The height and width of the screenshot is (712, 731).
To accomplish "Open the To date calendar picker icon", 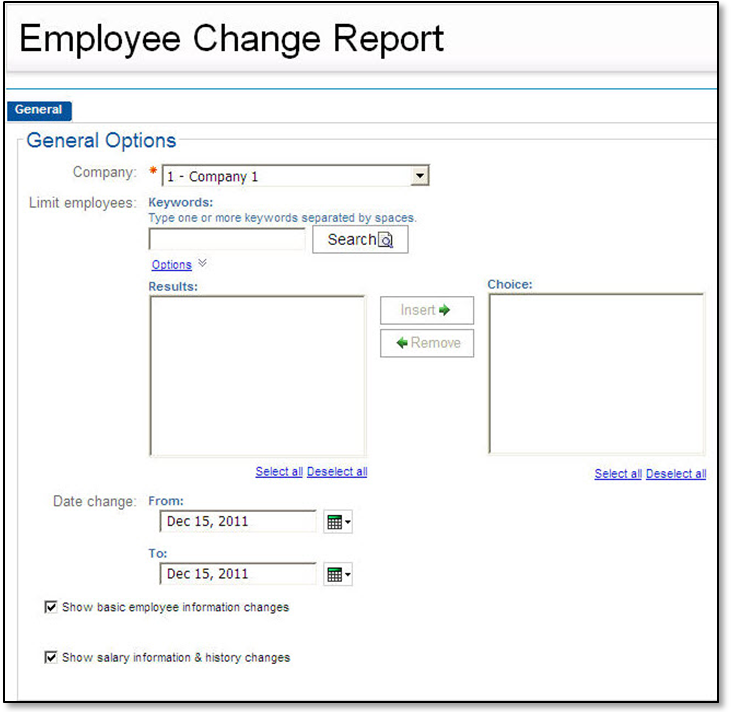I will coord(338,574).
